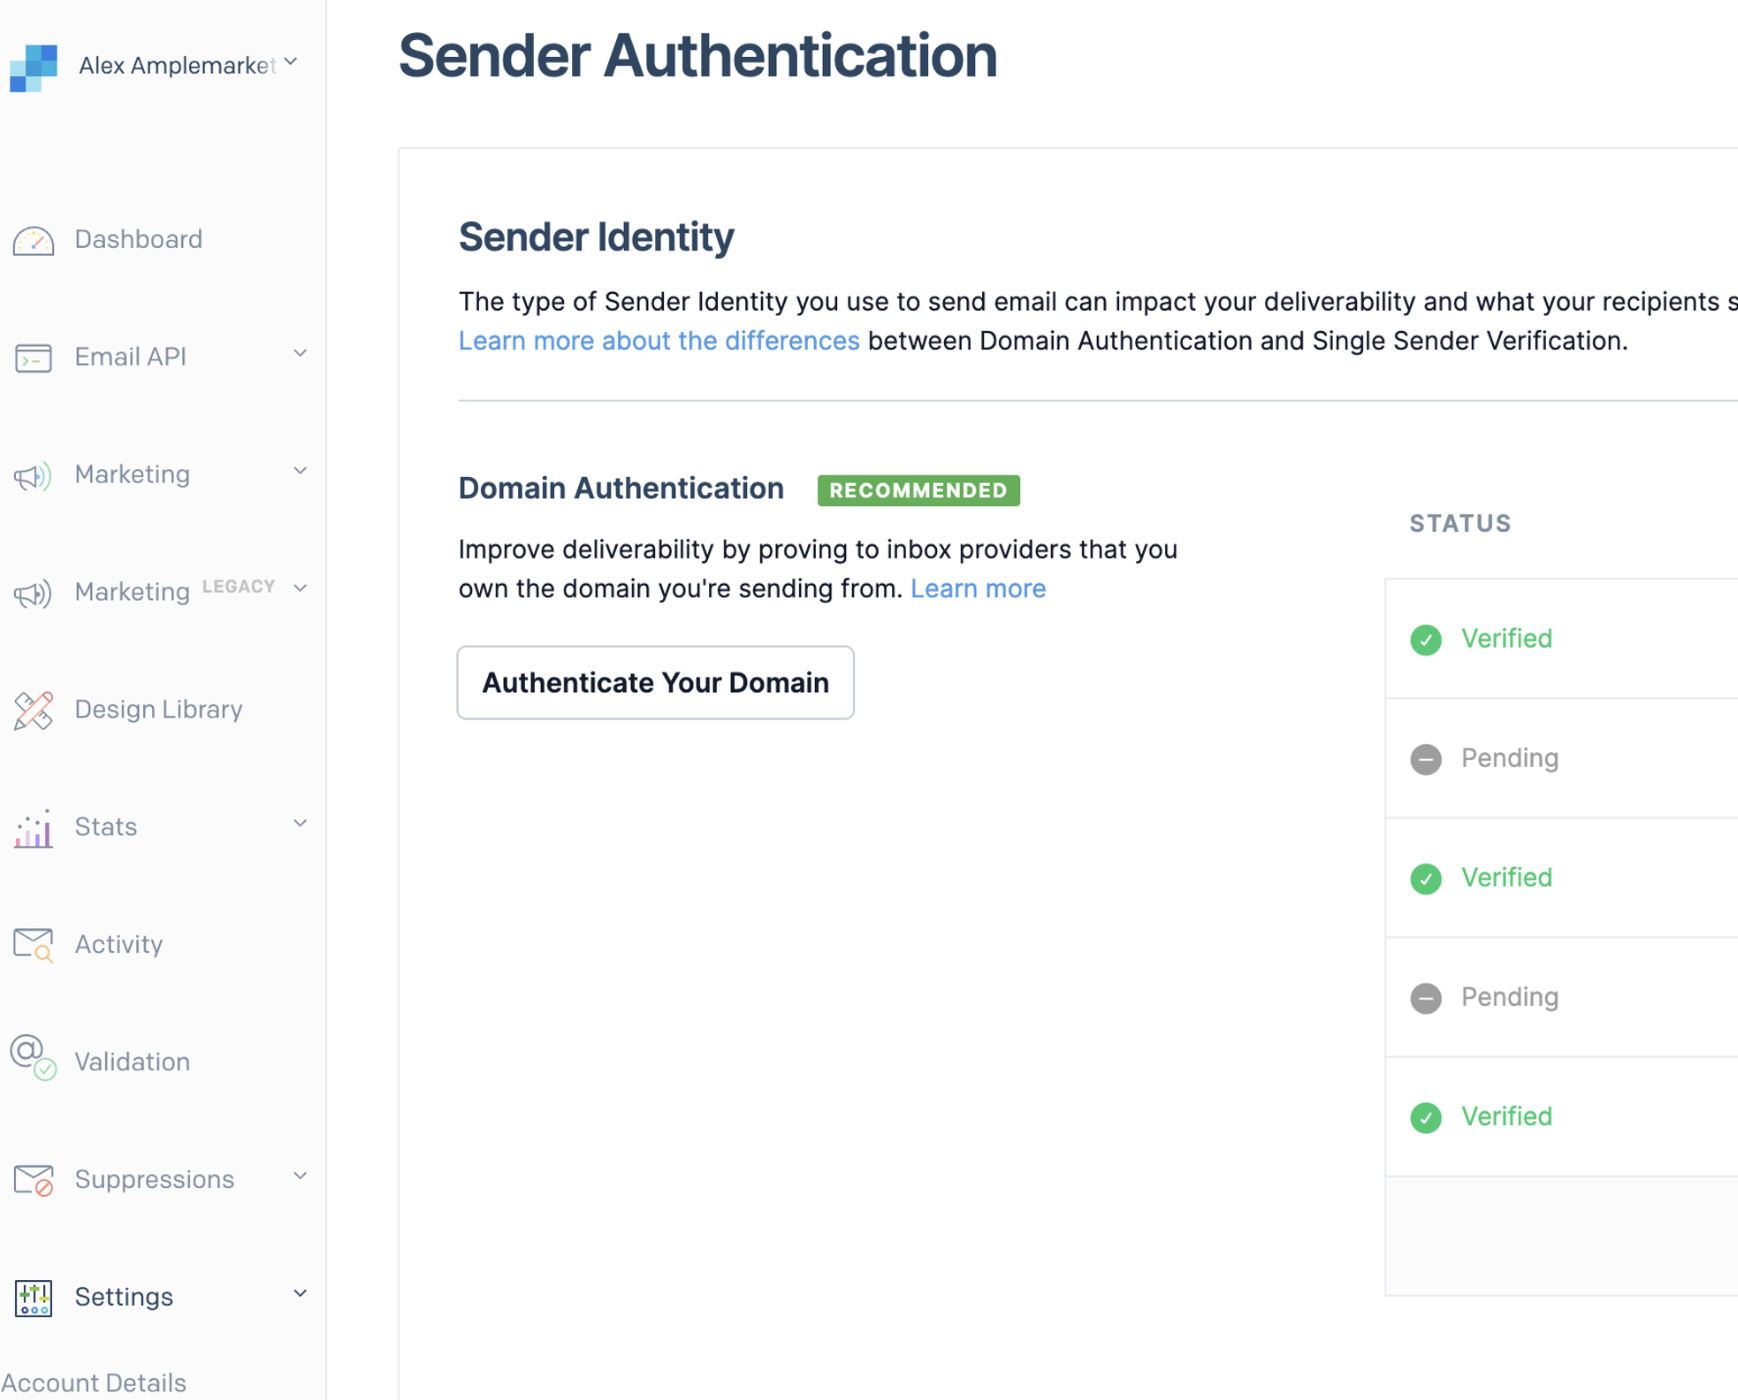This screenshot has height=1400, width=1738.
Task: Open the Alex Amplemarket account dropdown
Action: 290,63
